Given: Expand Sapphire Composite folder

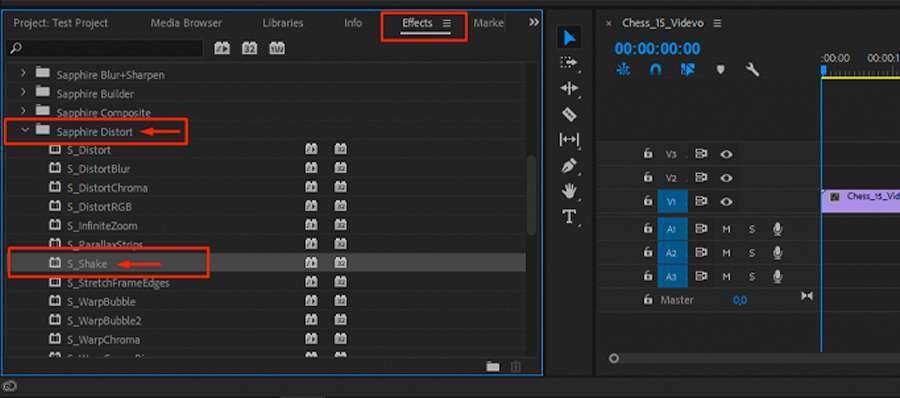Looking at the screenshot, I should point(24,111).
